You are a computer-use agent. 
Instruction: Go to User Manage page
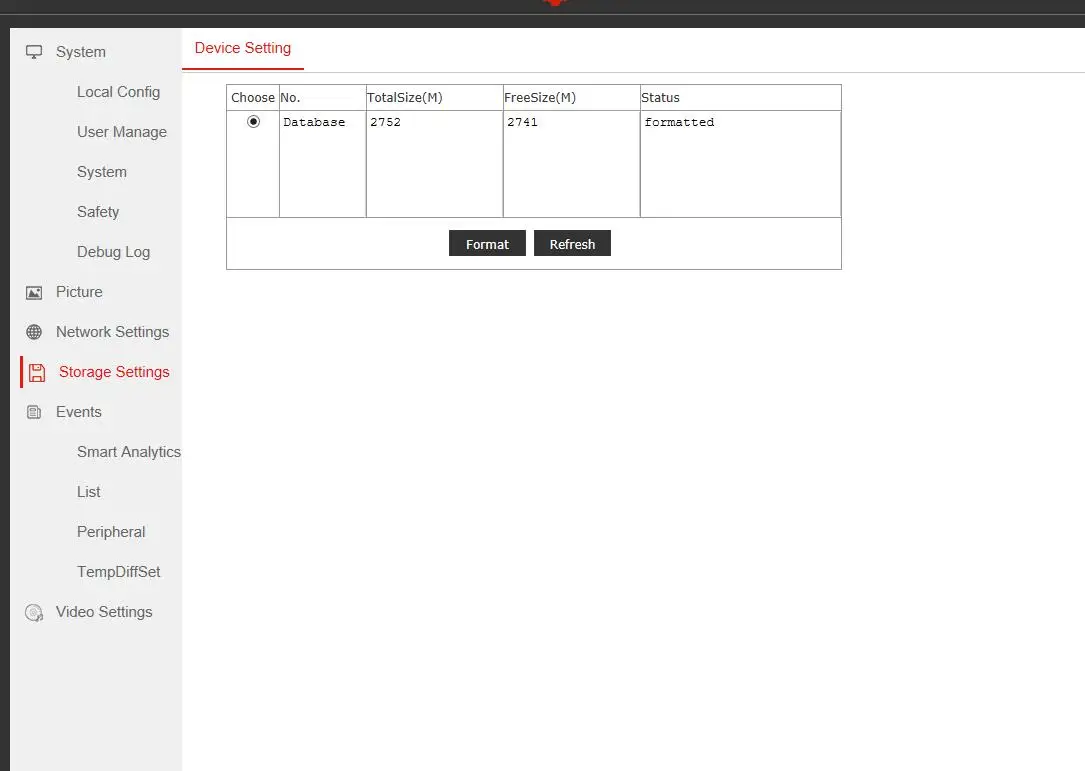(x=121, y=132)
